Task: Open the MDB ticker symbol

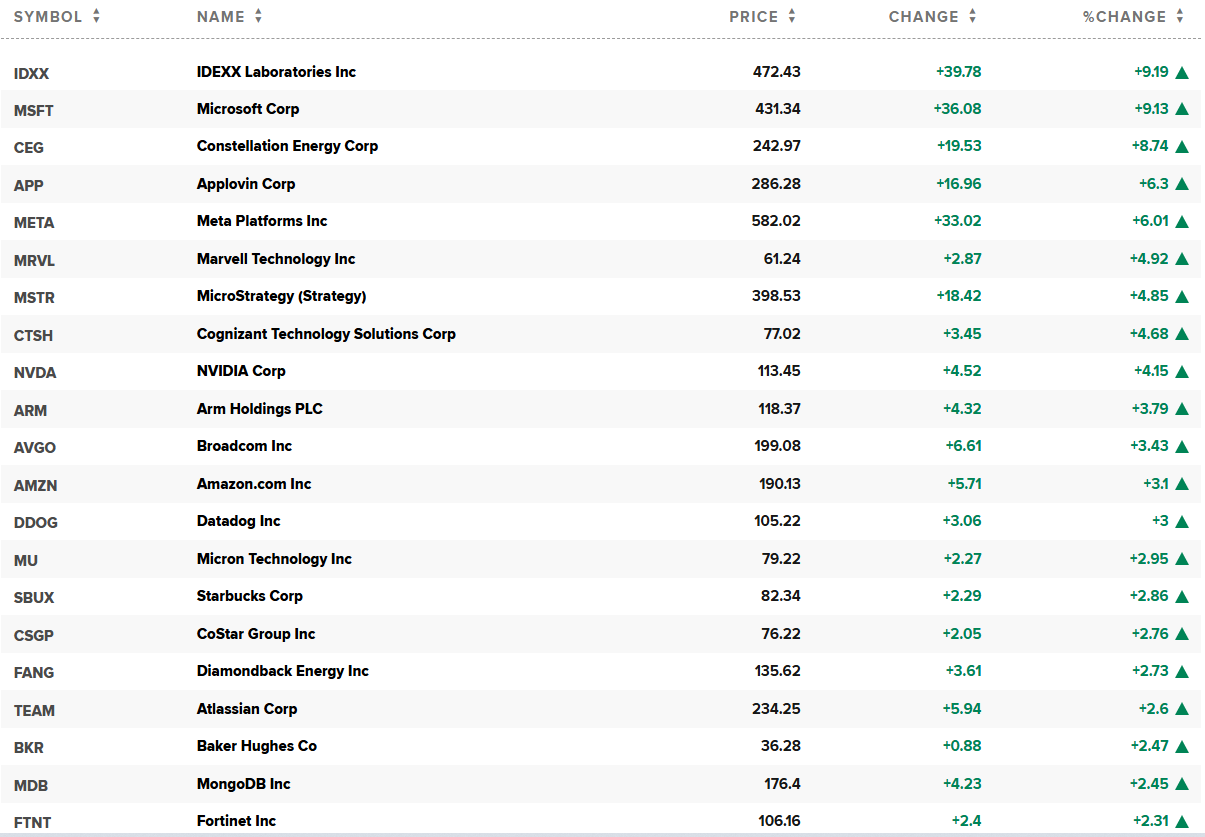Action: pyautogui.click(x=29, y=785)
